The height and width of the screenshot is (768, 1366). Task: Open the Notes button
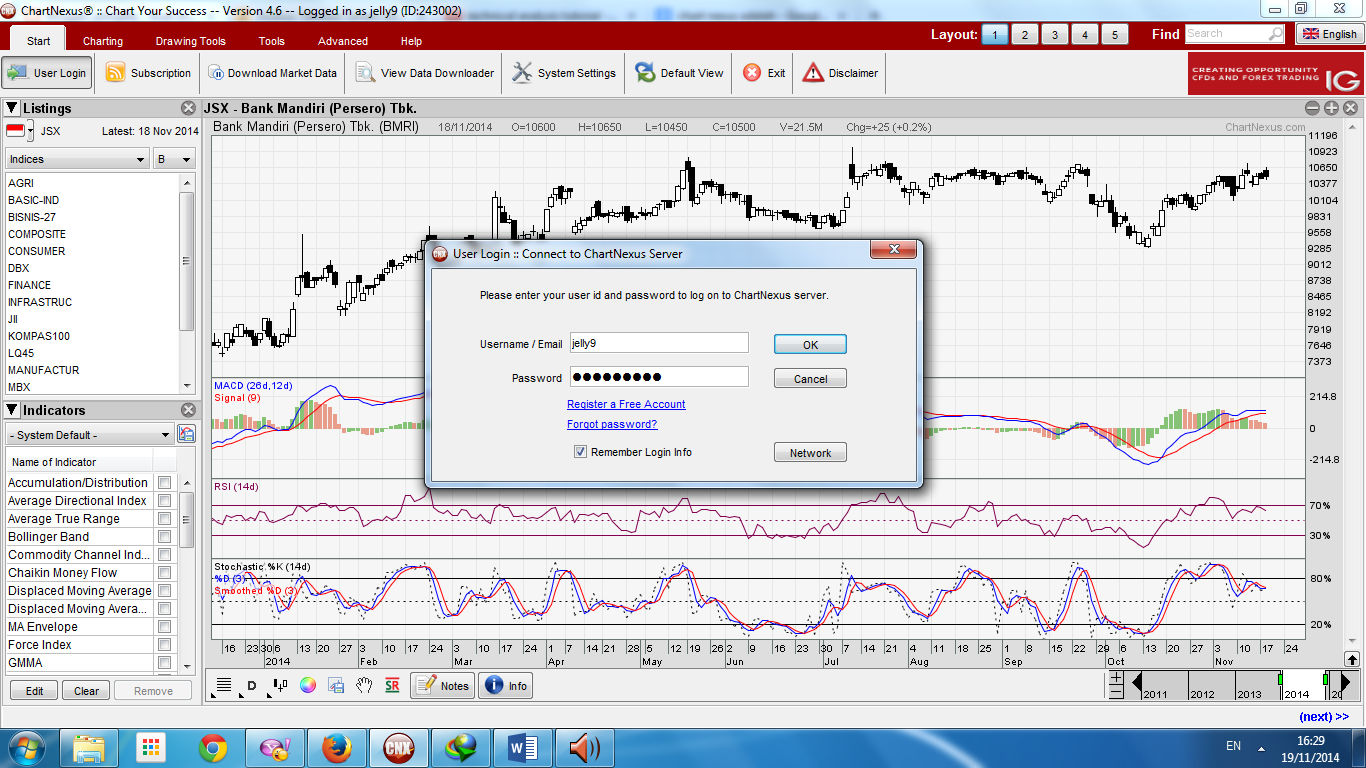point(442,686)
